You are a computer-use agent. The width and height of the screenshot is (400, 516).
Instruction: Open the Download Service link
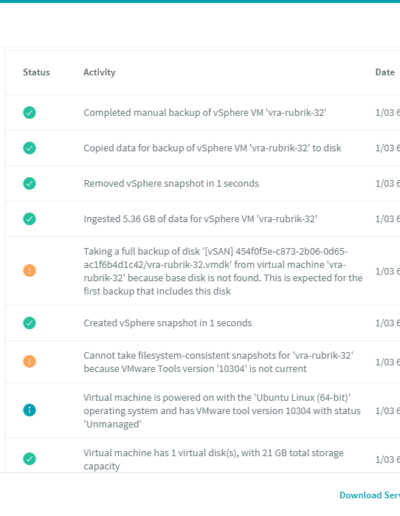[370, 495]
